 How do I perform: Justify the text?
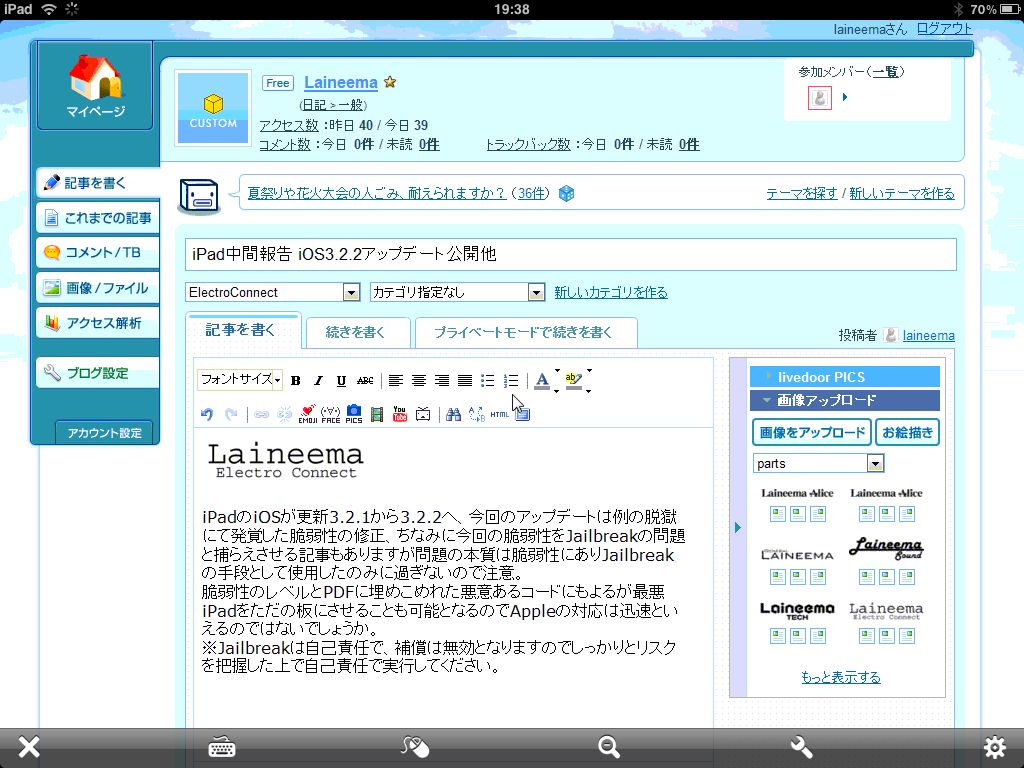click(465, 380)
